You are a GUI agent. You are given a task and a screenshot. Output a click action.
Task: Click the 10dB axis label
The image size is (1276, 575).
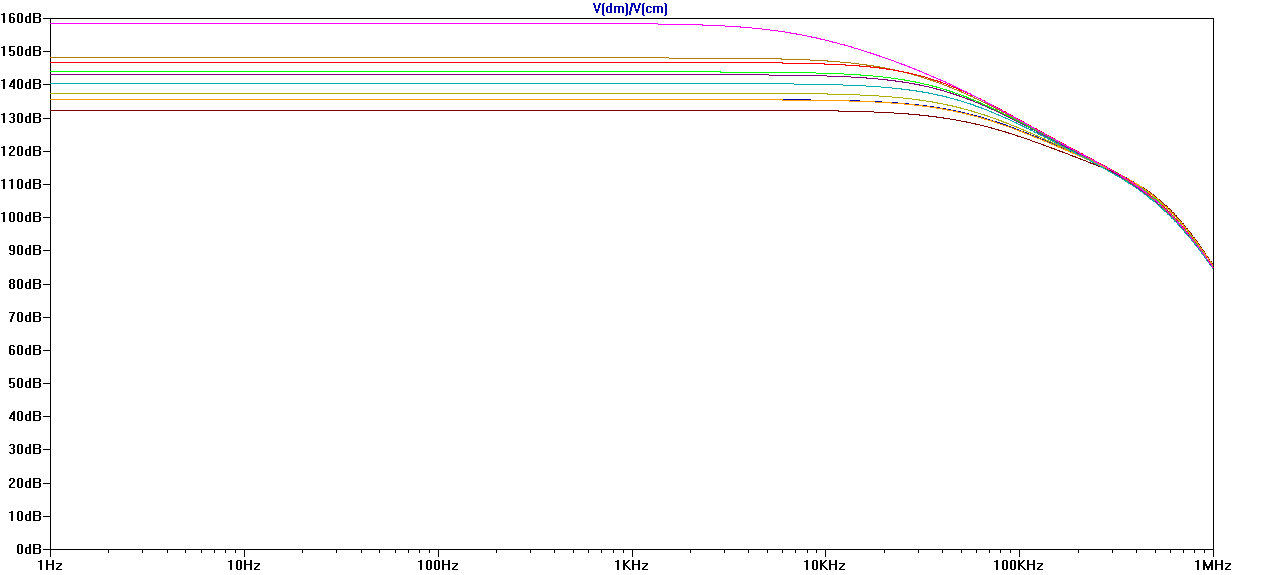coord(25,516)
